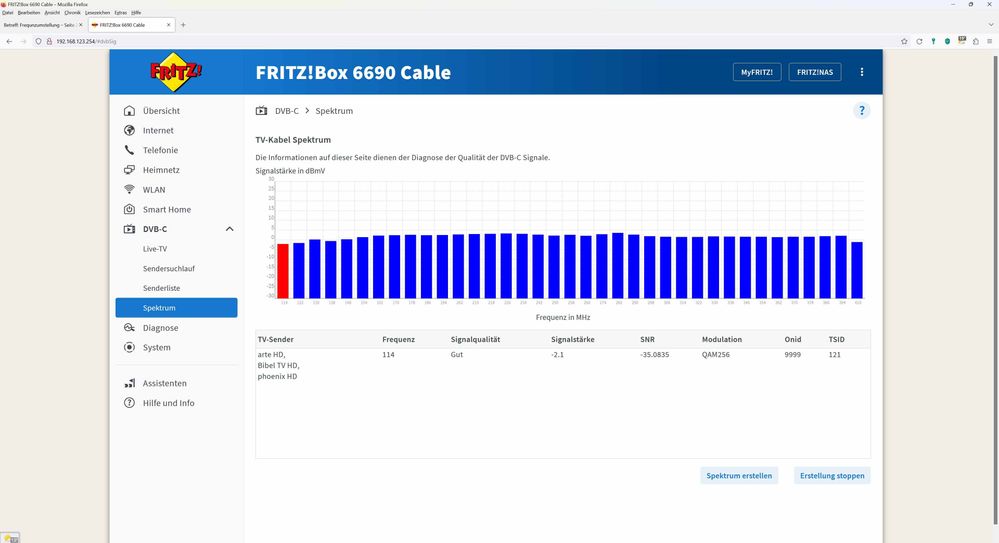Open the Ansicht menu
Viewport: 999px width, 543px height.
[x=52, y=13]
